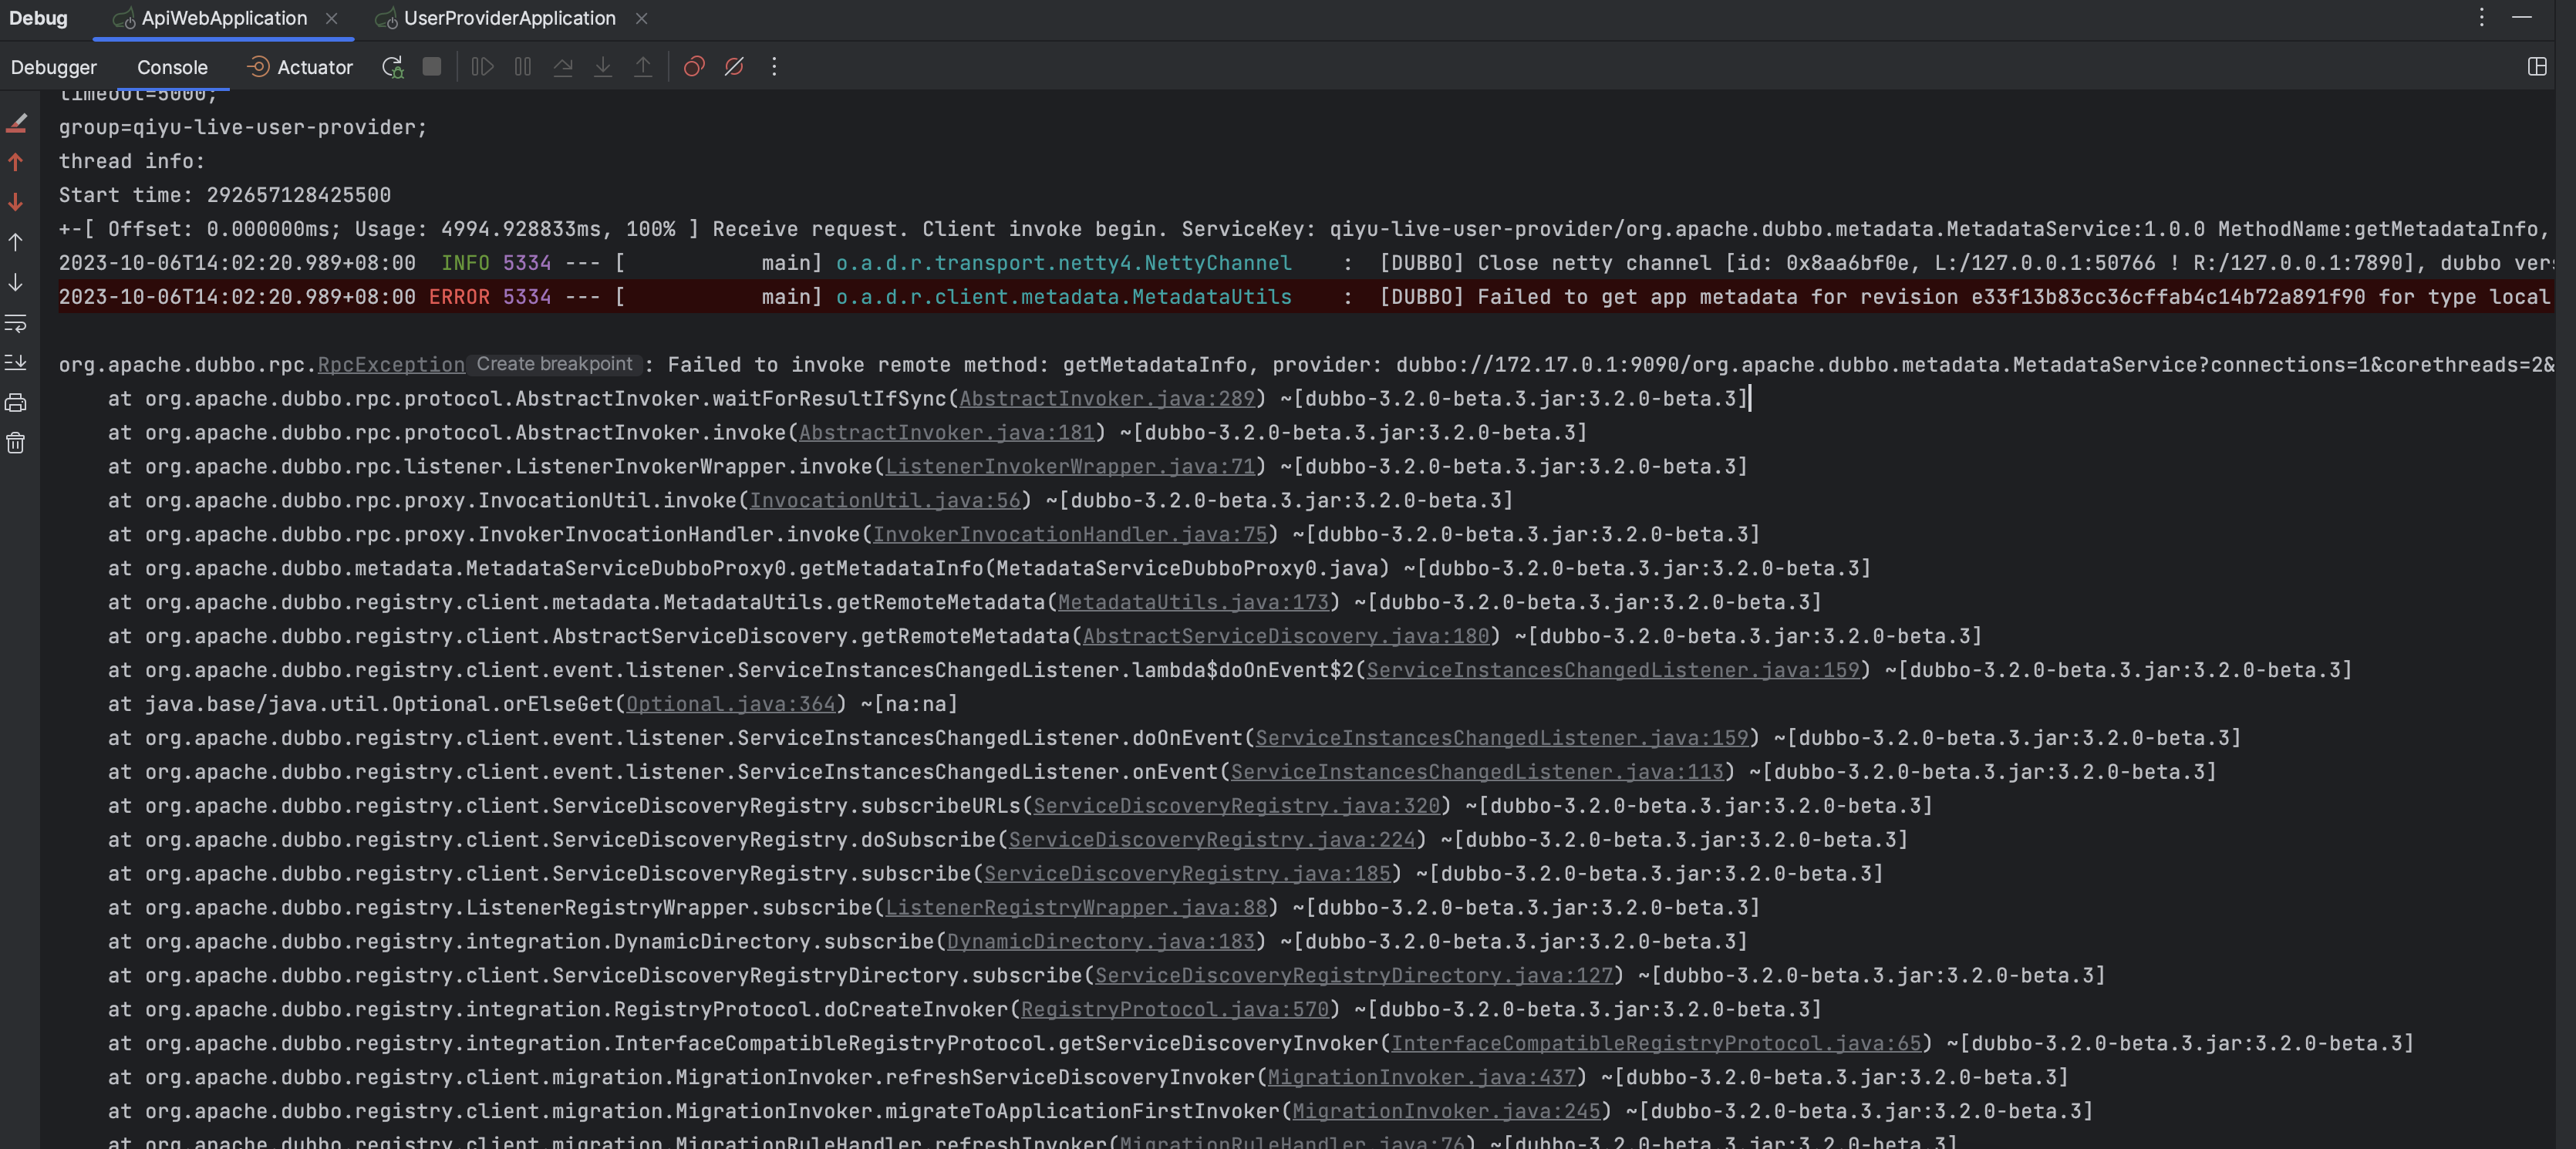Click the red edit marker gutter icon
Viewport: 2576px width, 1149px height.
pyautogui.click(x=16, y=123)
